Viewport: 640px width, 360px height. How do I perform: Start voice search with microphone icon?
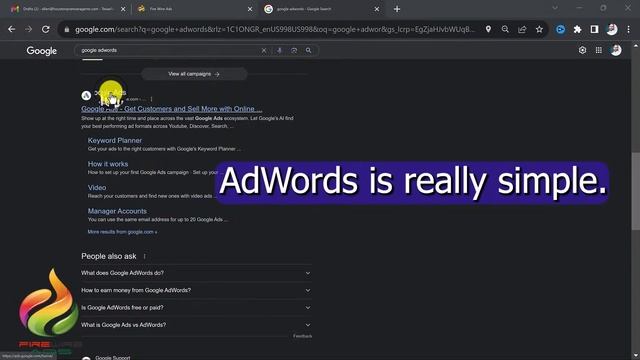[x=279, y=51]
